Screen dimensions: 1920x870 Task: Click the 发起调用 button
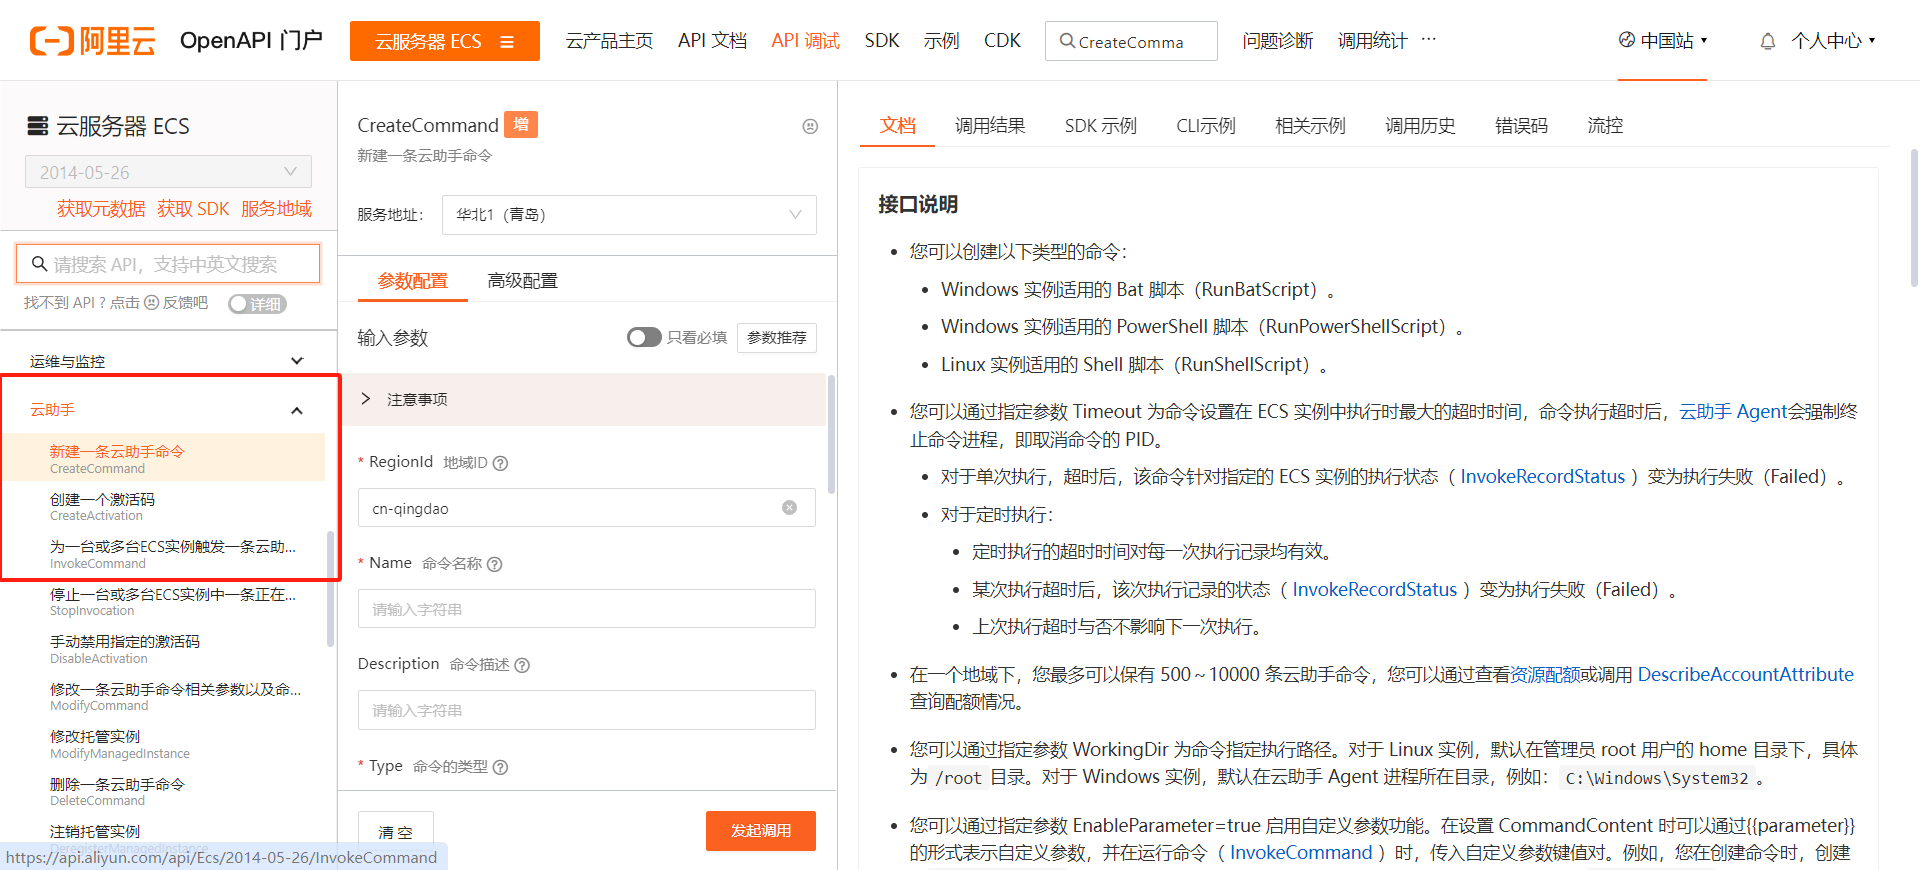point(761,831)
